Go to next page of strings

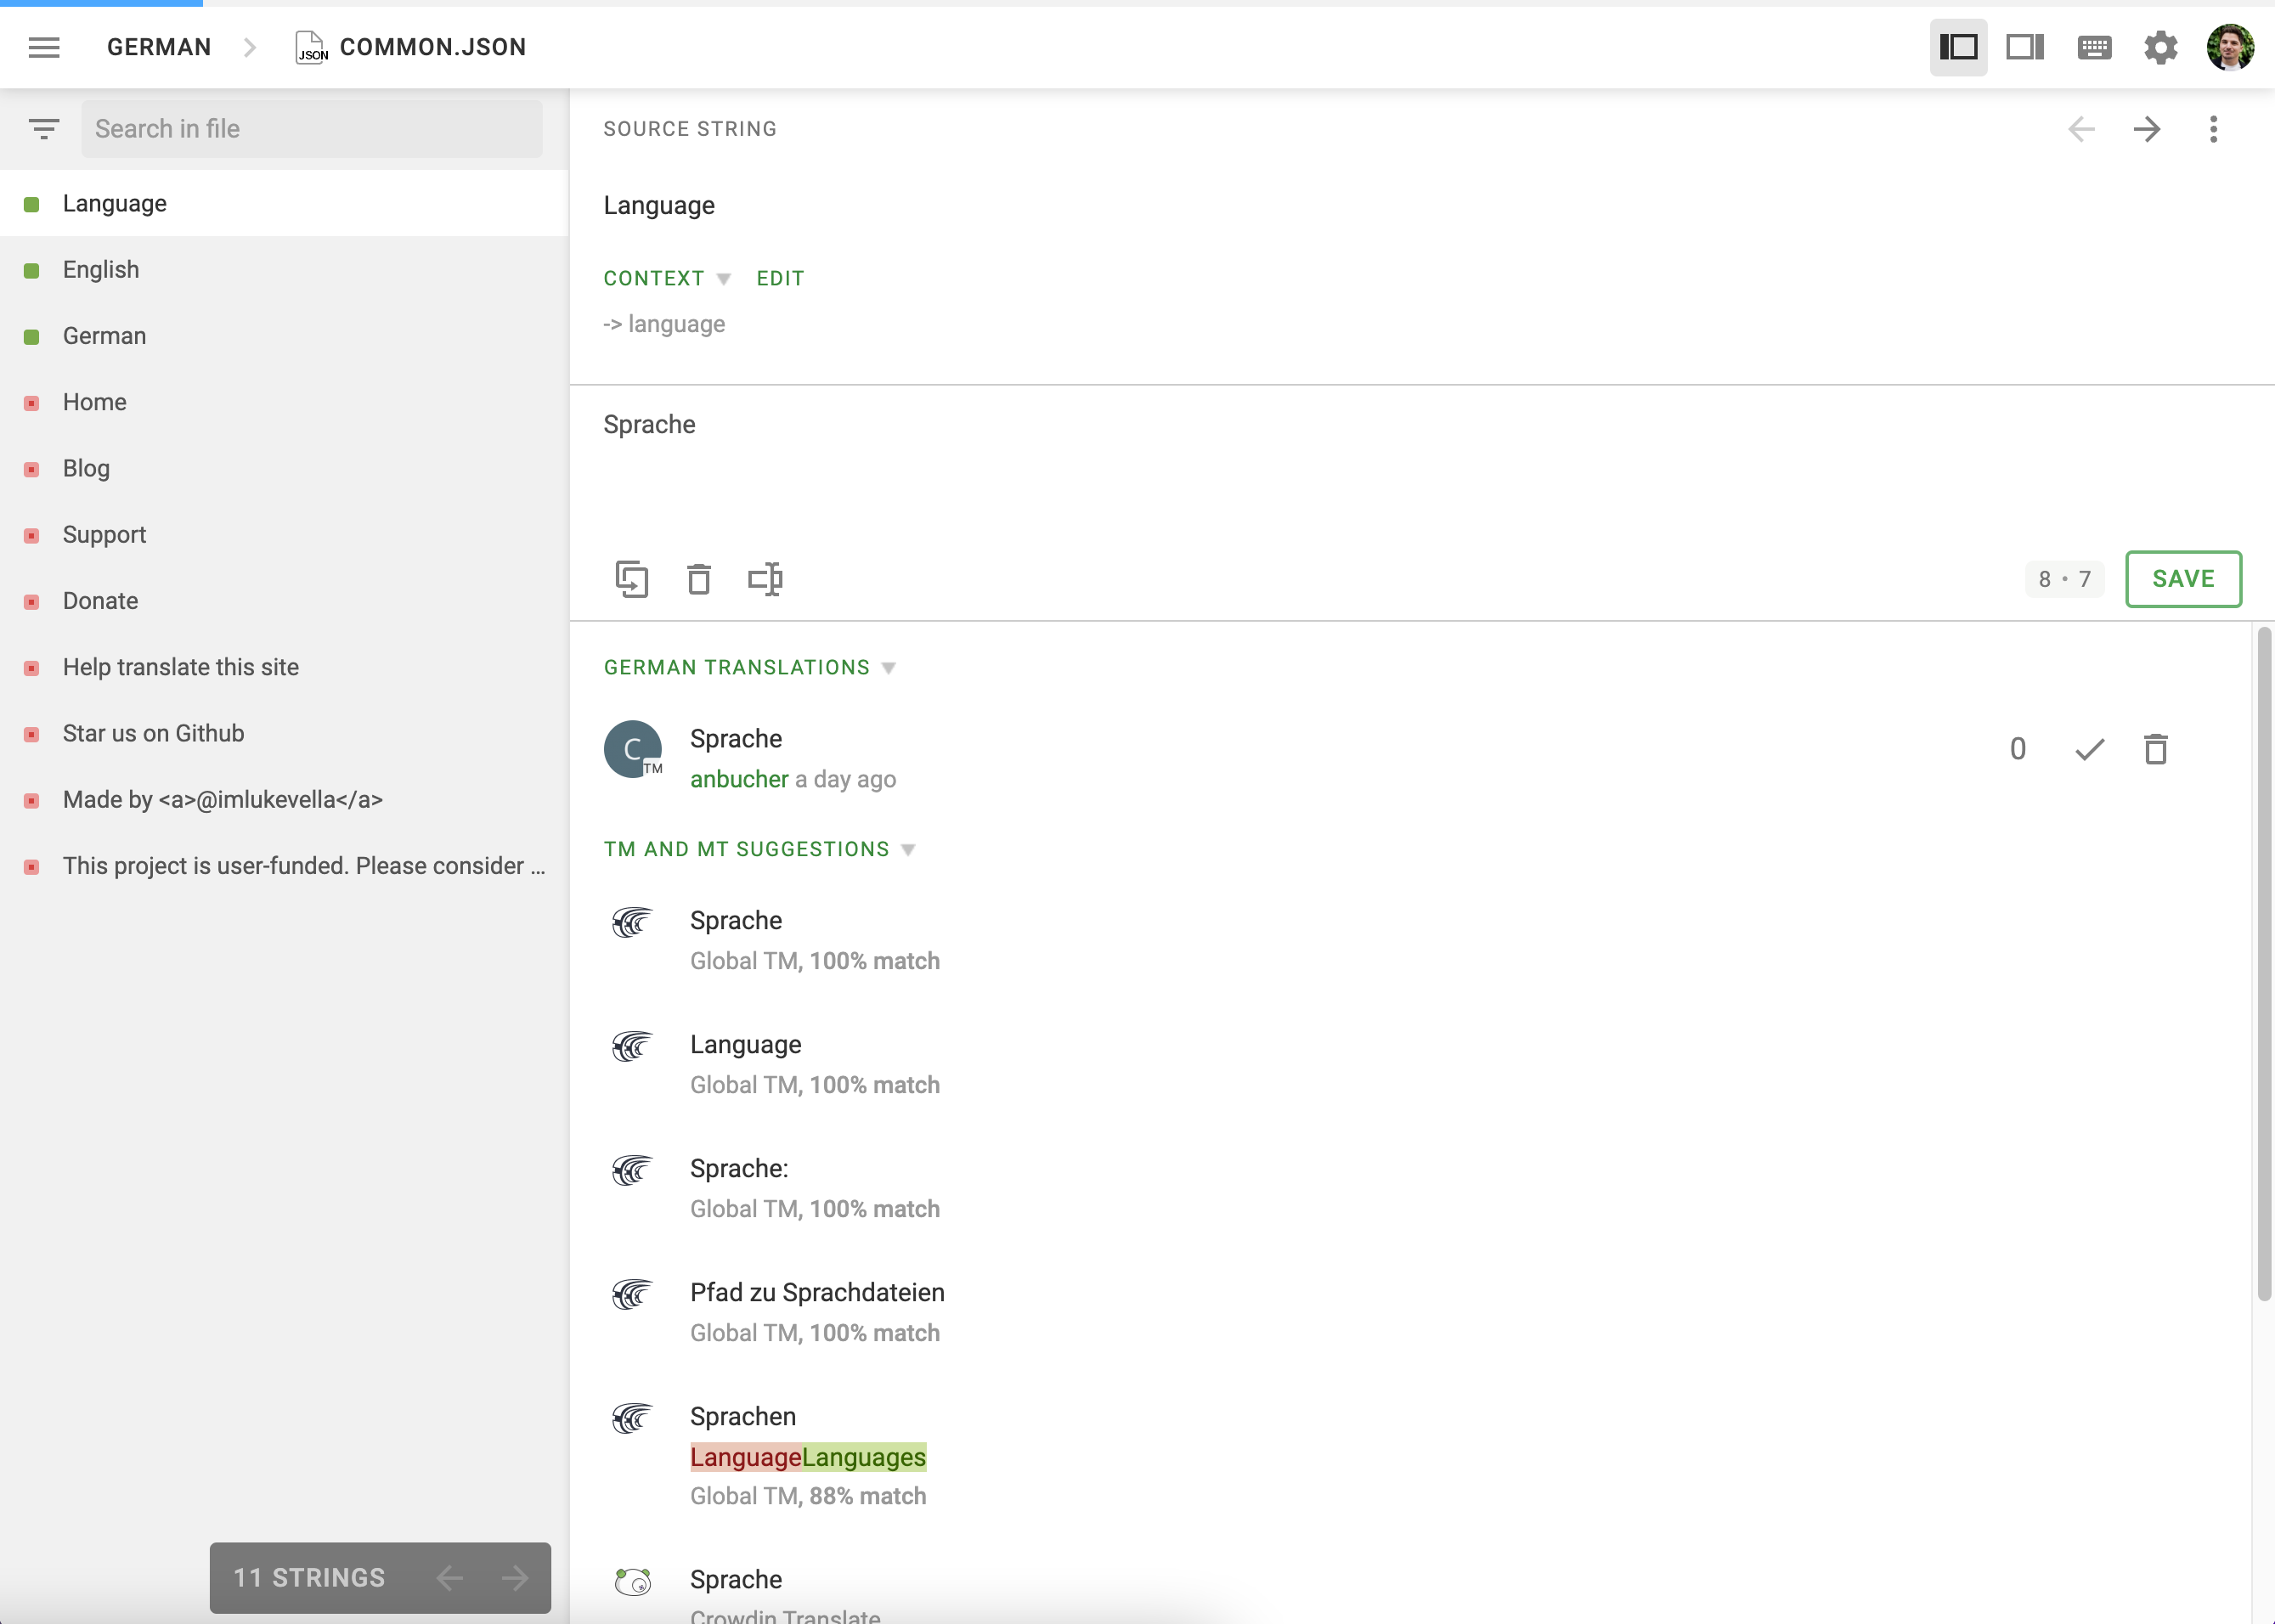pyautogui.click(x=515, y=1578)
